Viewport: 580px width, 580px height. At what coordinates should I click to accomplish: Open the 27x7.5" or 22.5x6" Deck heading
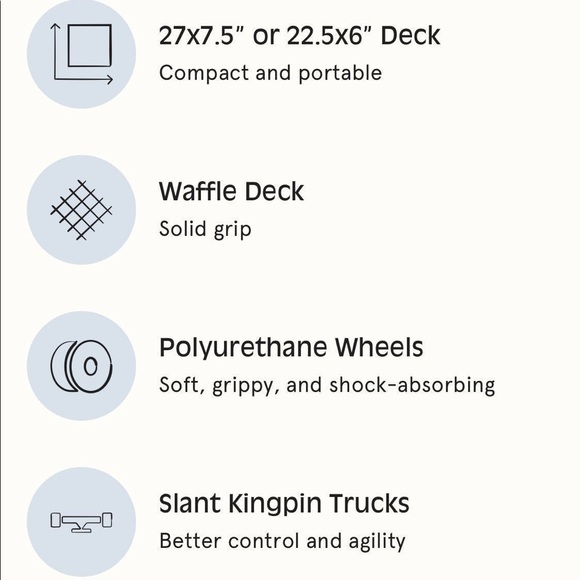(300, 36)
